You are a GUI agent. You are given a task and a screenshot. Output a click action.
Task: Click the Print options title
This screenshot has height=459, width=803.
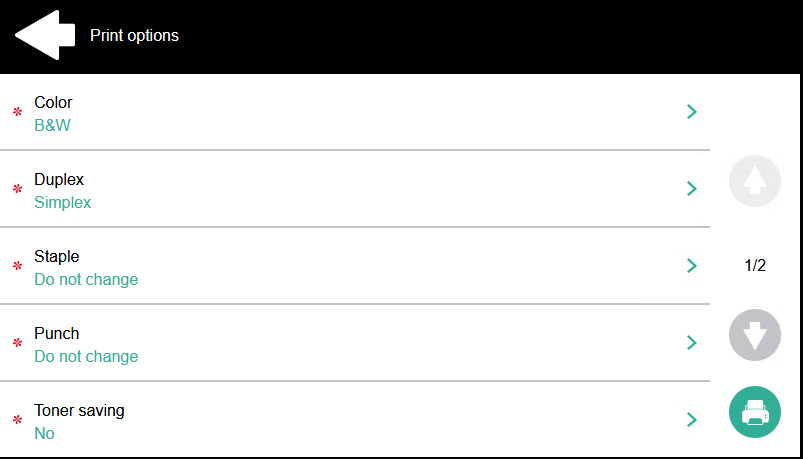135,36
